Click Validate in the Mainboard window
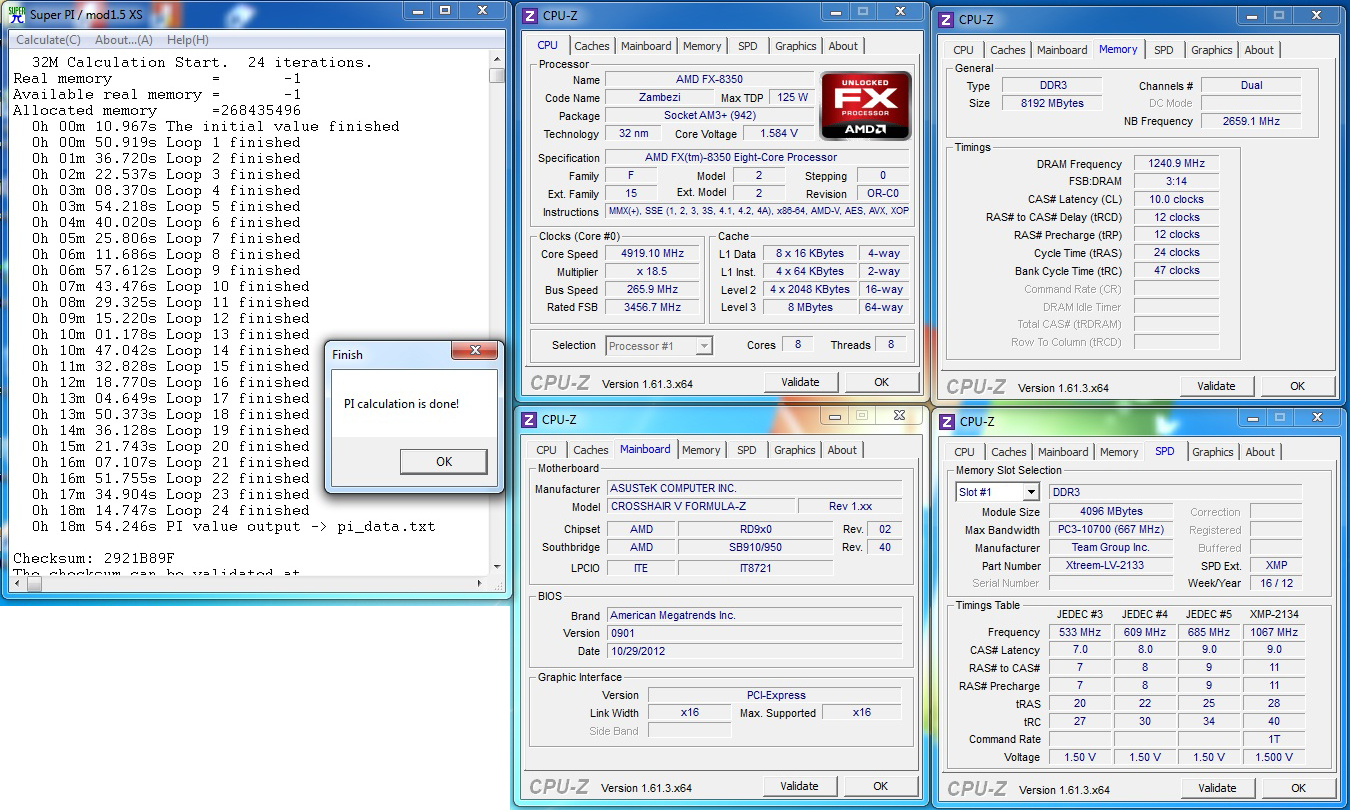1350x810 pixels. (x=800, y=786)
